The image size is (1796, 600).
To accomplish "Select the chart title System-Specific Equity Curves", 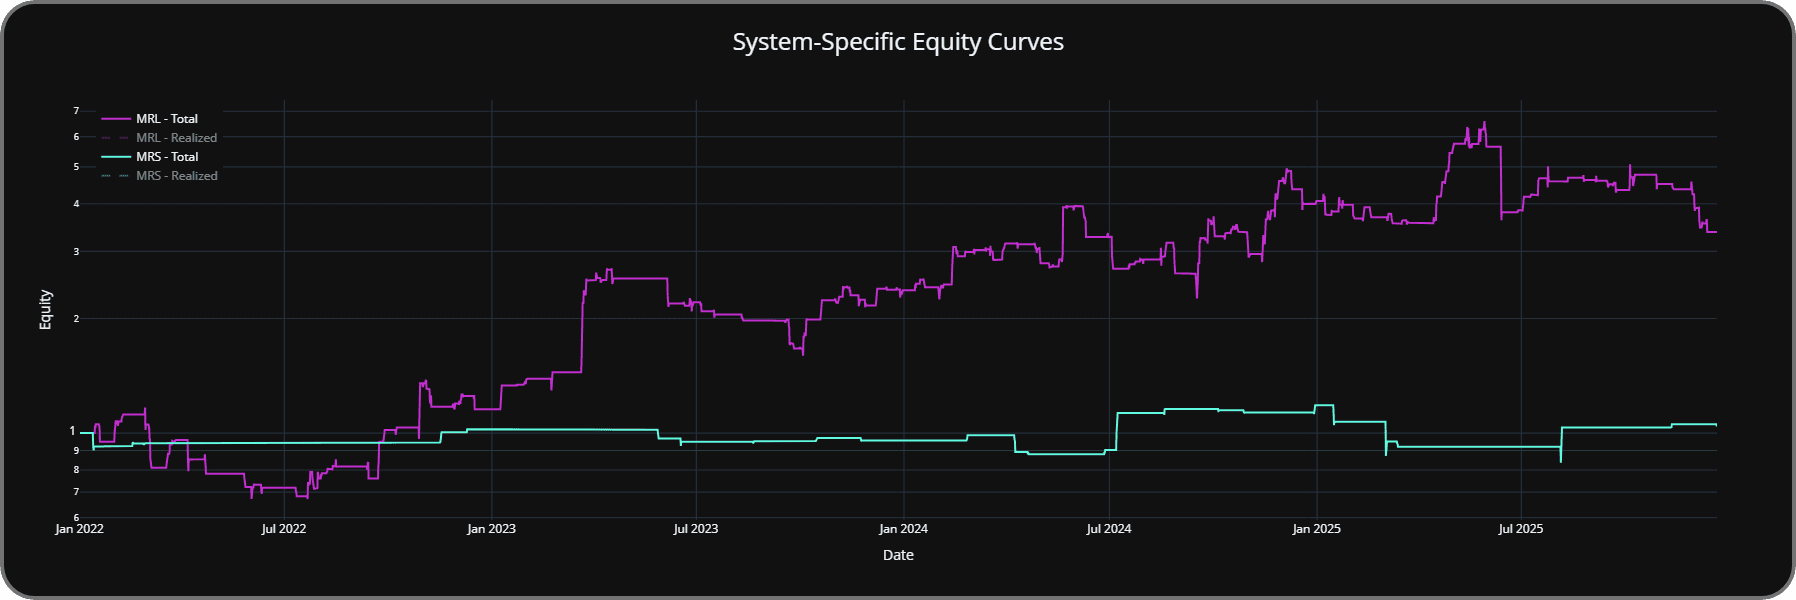I will click(x=898, y=42).
